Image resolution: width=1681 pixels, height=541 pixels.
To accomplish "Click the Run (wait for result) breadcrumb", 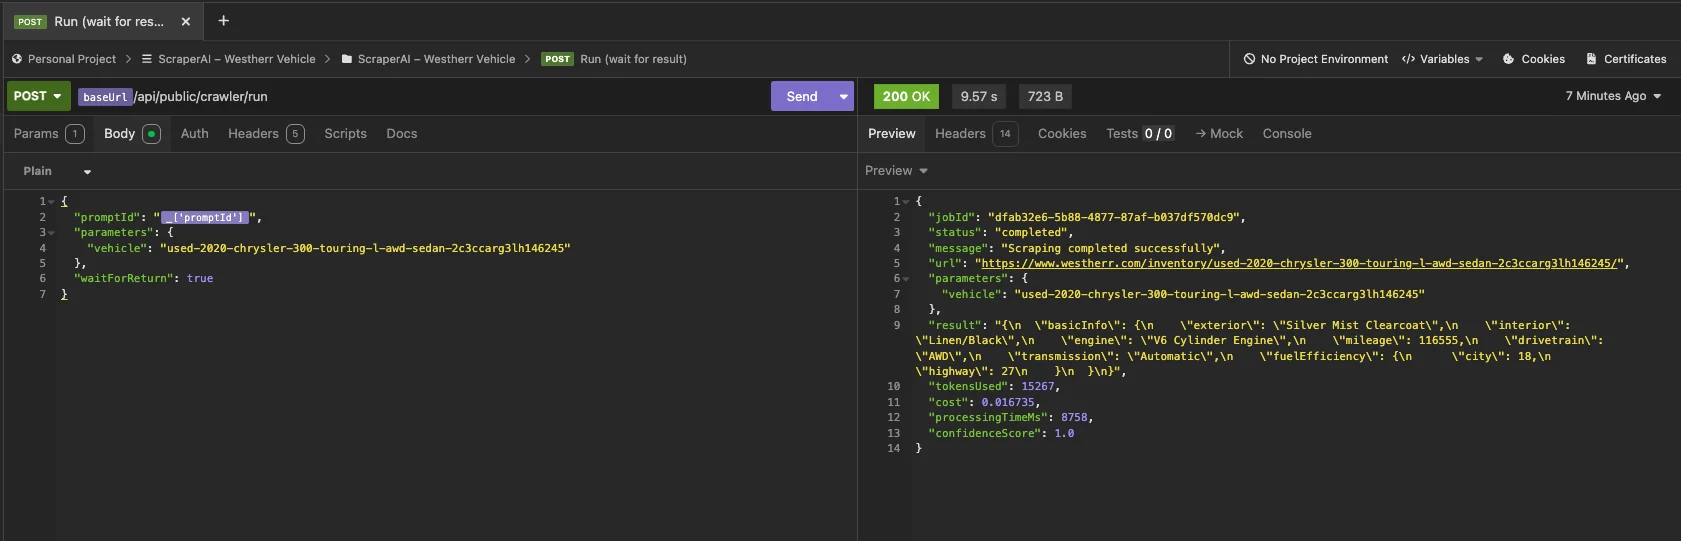I will [x=633, y=59].
